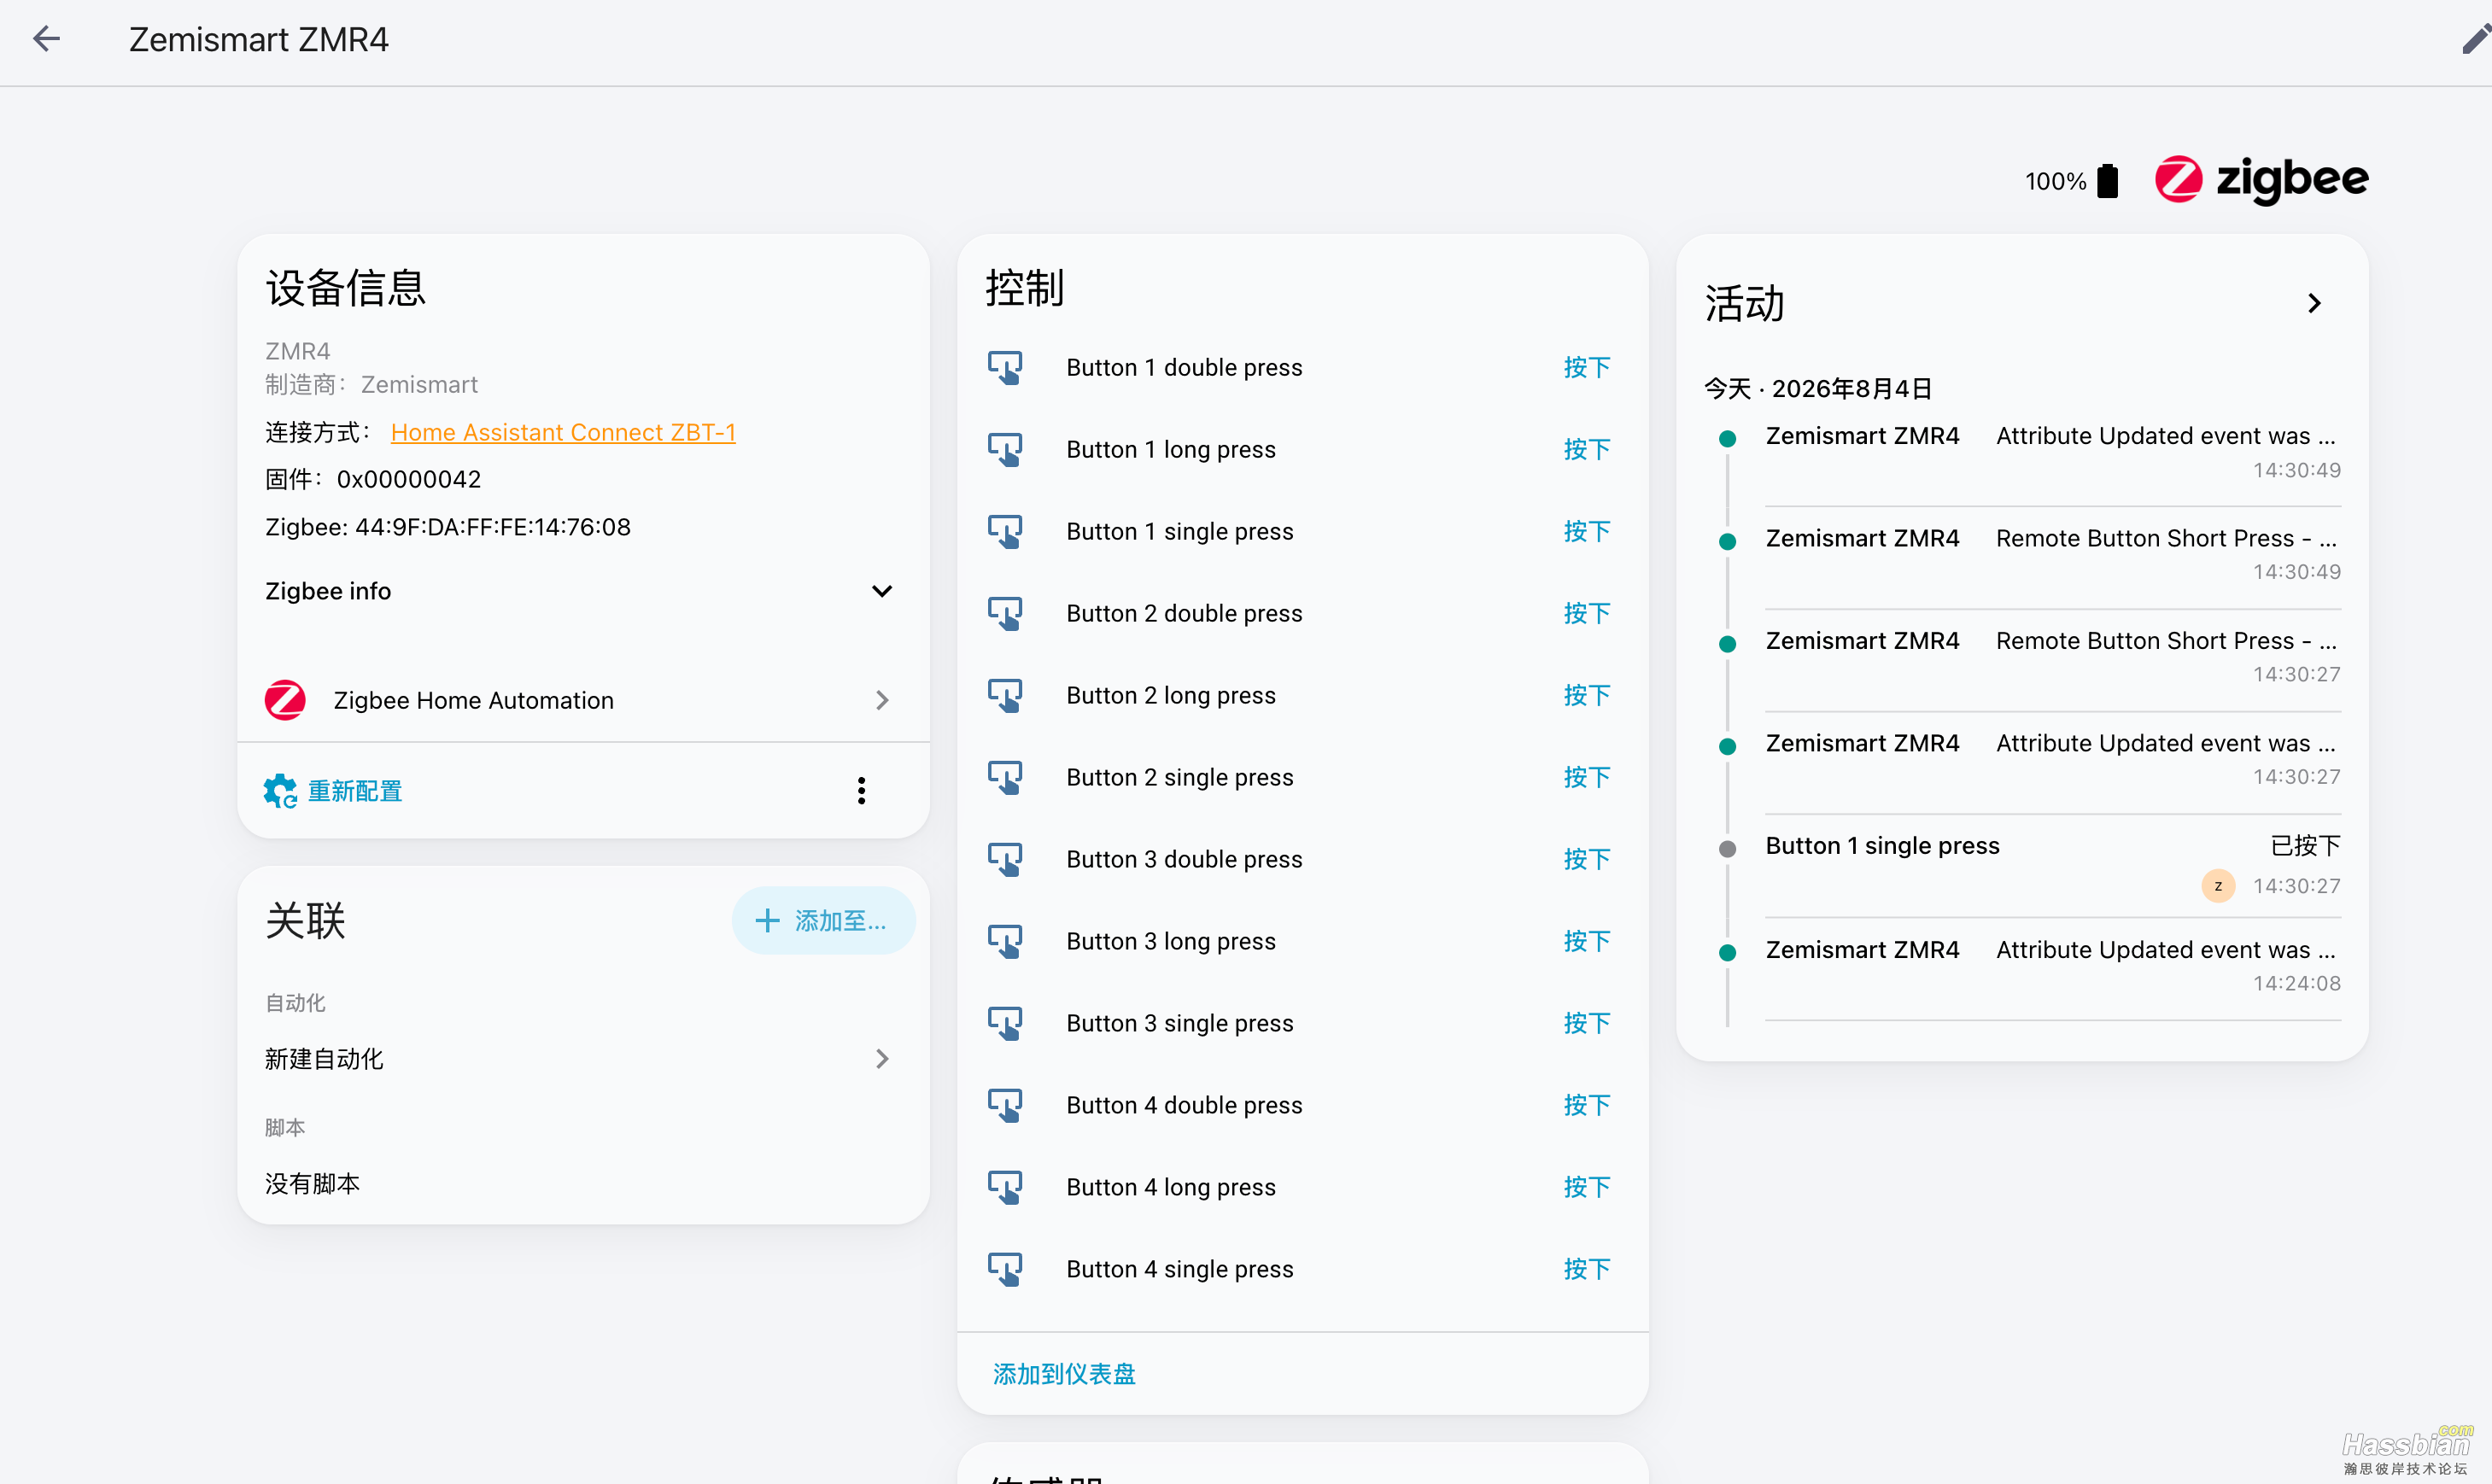Image resolution: width=2492 pixels, height=1484 pixels.
Task: Click the firmware value 0x00000042
Action: point(409,479)
